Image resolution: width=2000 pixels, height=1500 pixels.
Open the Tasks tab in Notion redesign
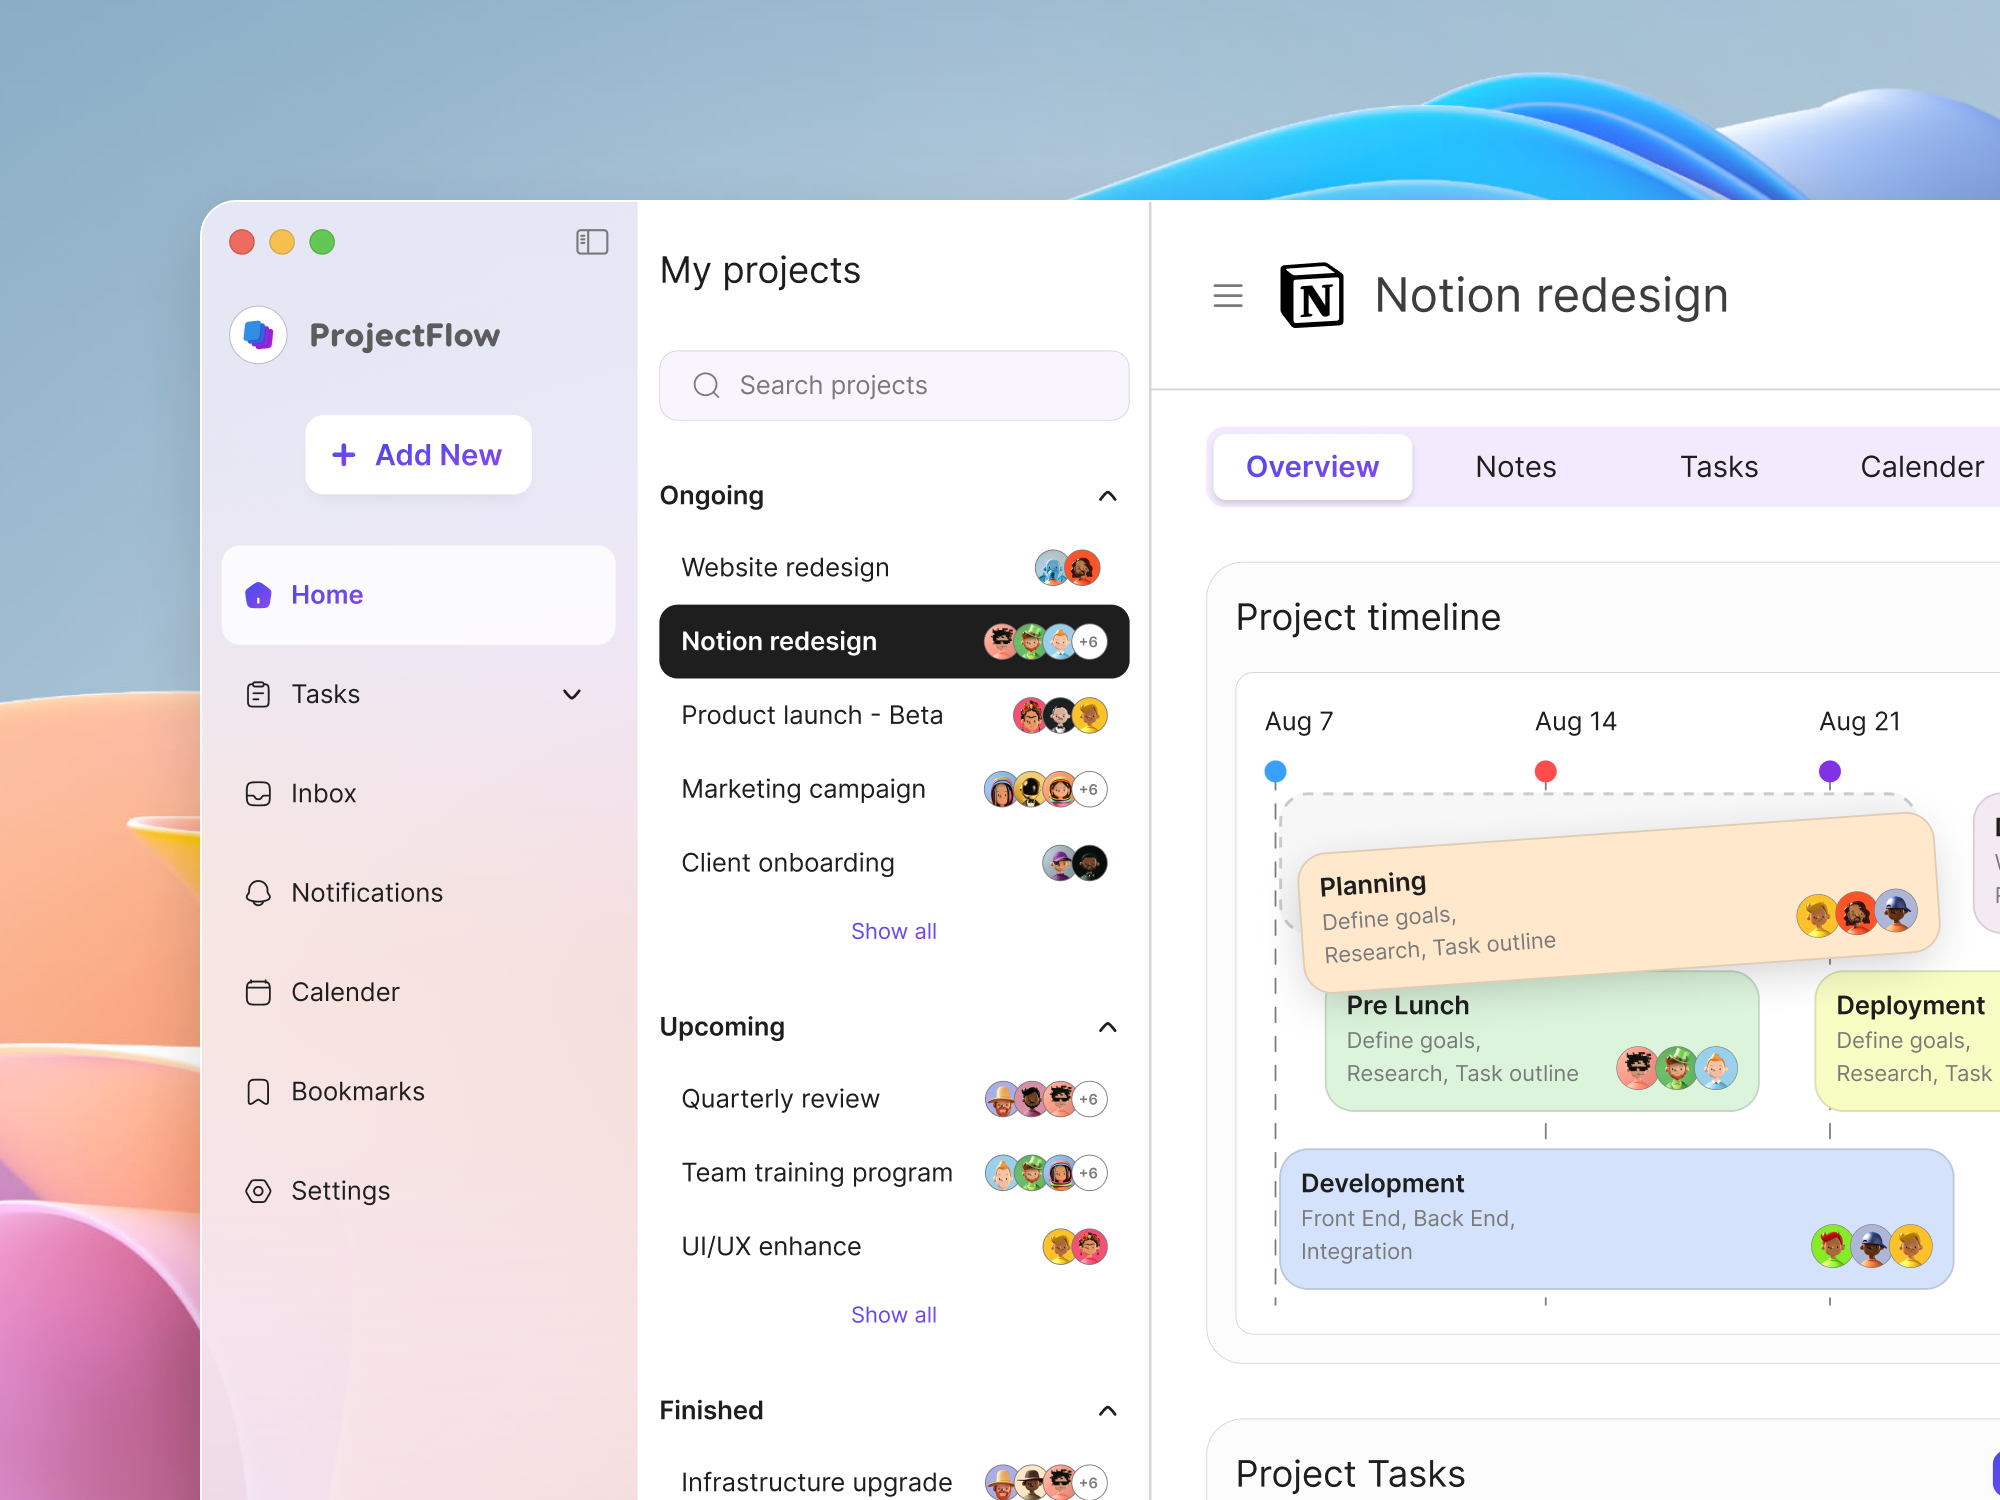tap(1718, 466)
